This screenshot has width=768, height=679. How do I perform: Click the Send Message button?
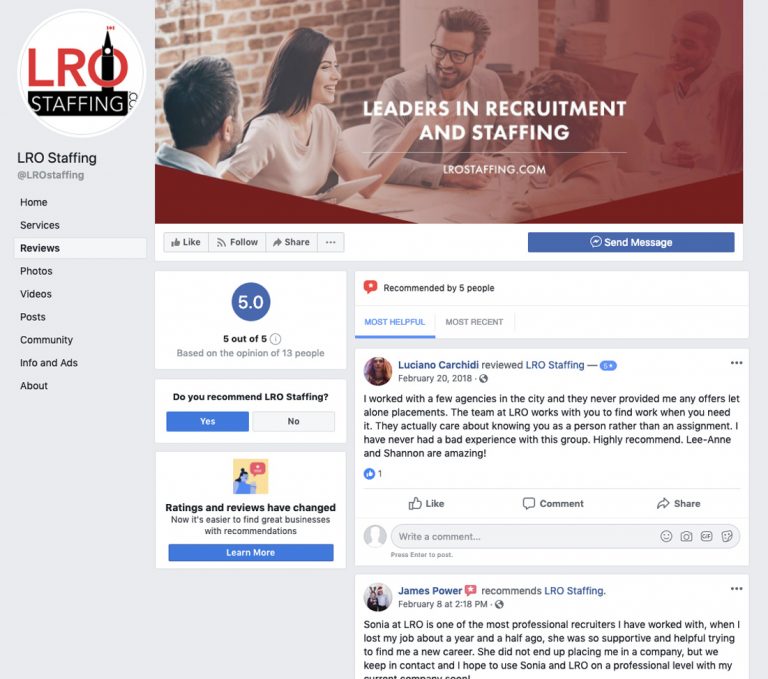(x=631, y=242)
